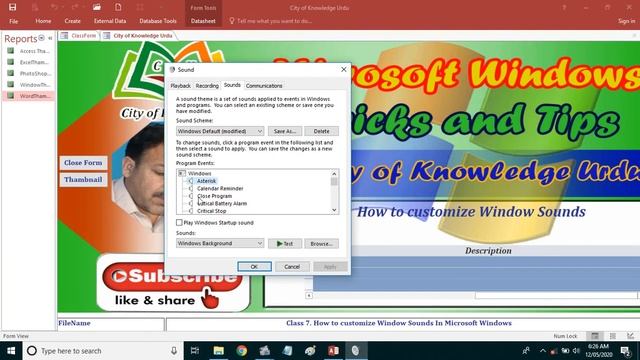Select the ExcelTham... report icon
This screenshot has width=640, height=360.
click(11, 62)
